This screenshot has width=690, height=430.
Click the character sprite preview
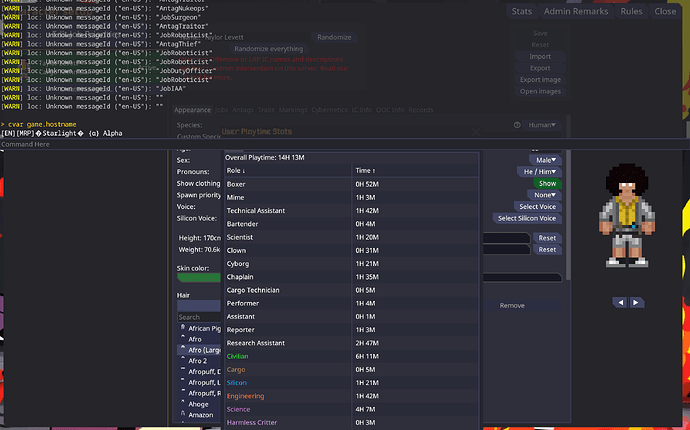(x=626, y=216)
